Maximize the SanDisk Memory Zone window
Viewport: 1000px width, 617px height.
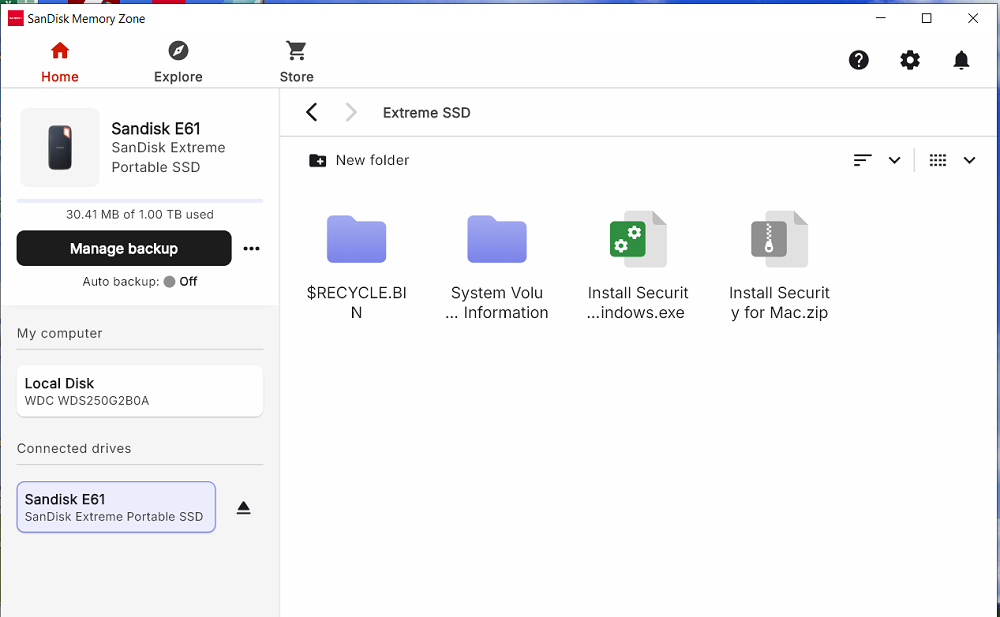tap(927, 18)
